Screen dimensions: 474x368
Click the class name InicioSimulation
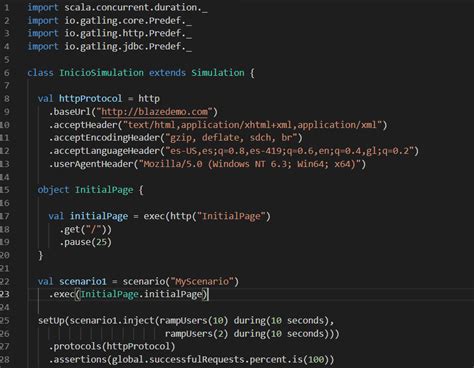point(102,73)
